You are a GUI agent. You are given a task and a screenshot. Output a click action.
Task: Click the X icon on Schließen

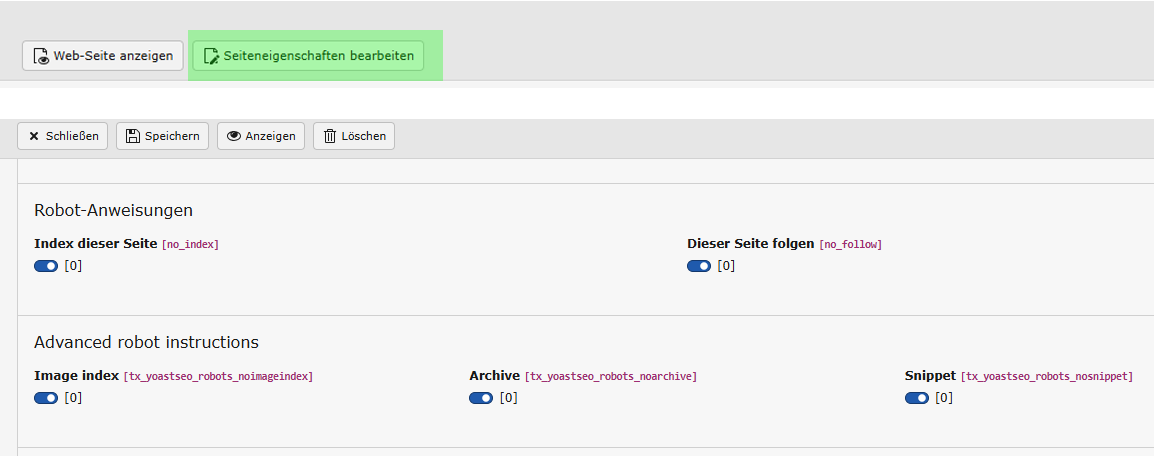tap(34, 136)
